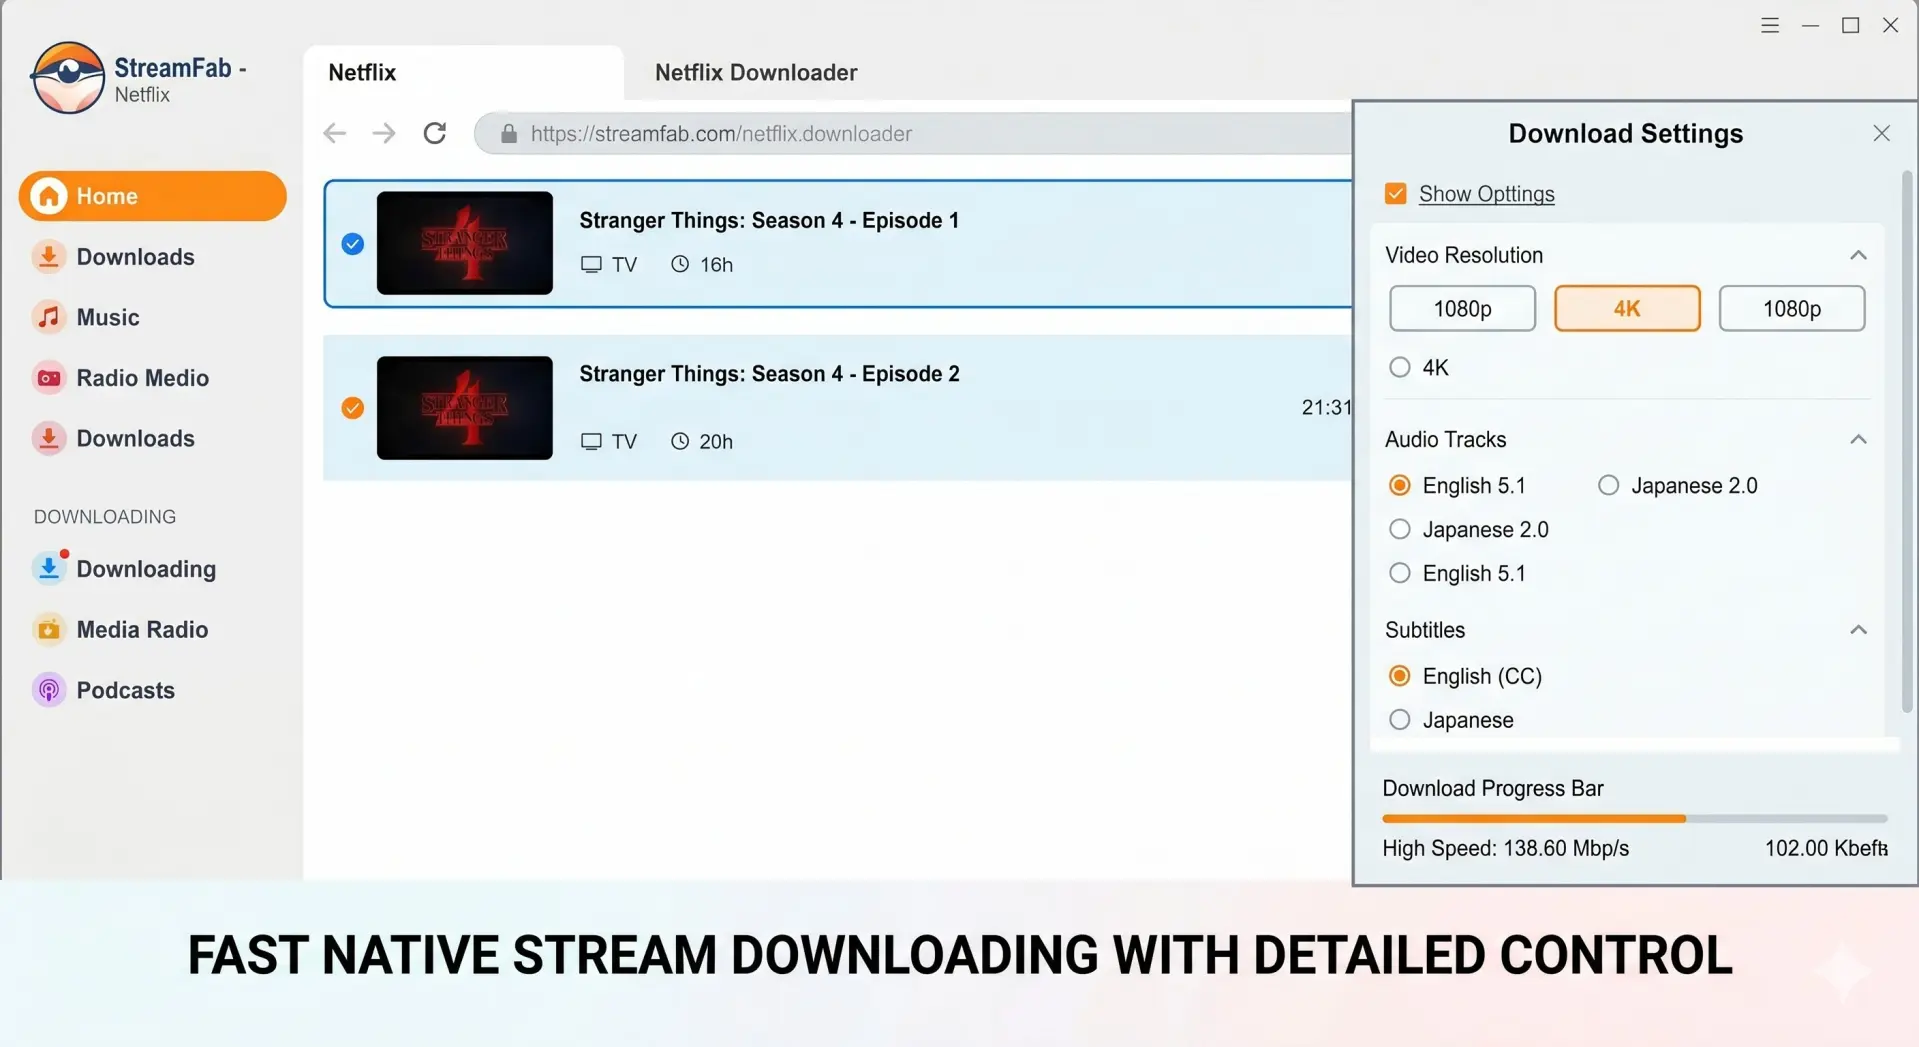Select the orange 4K resolution button
The width and height of the screenshot is (1919, 1047).
point(1626,308)
